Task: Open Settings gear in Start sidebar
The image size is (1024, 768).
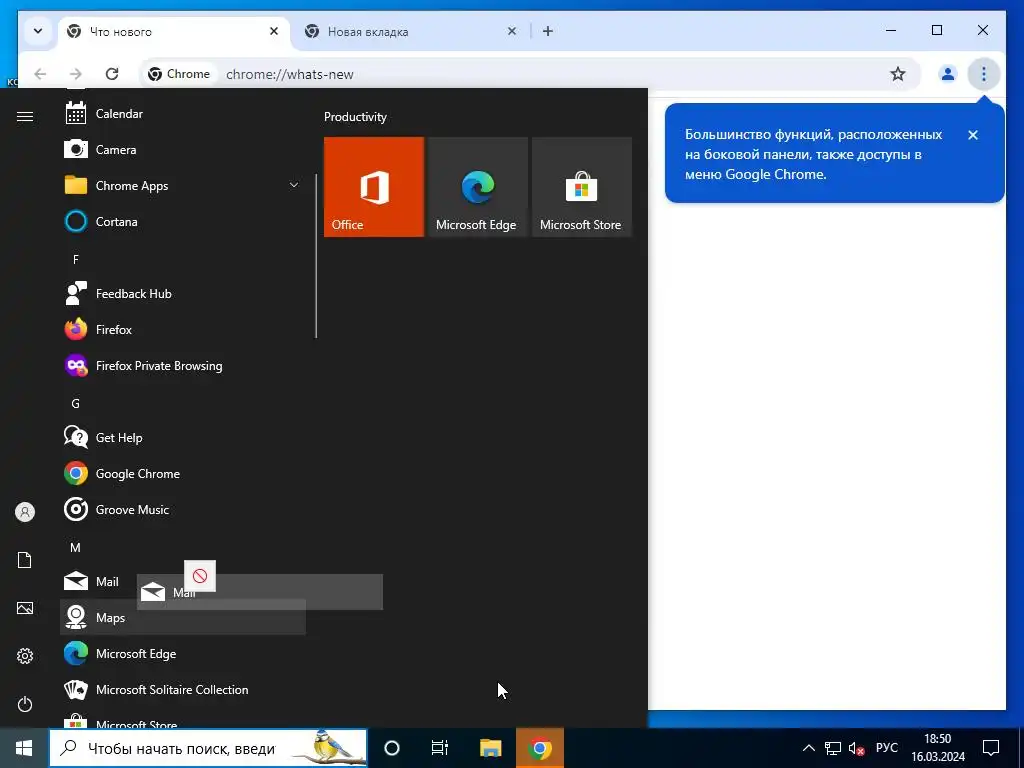Action: 25,656
